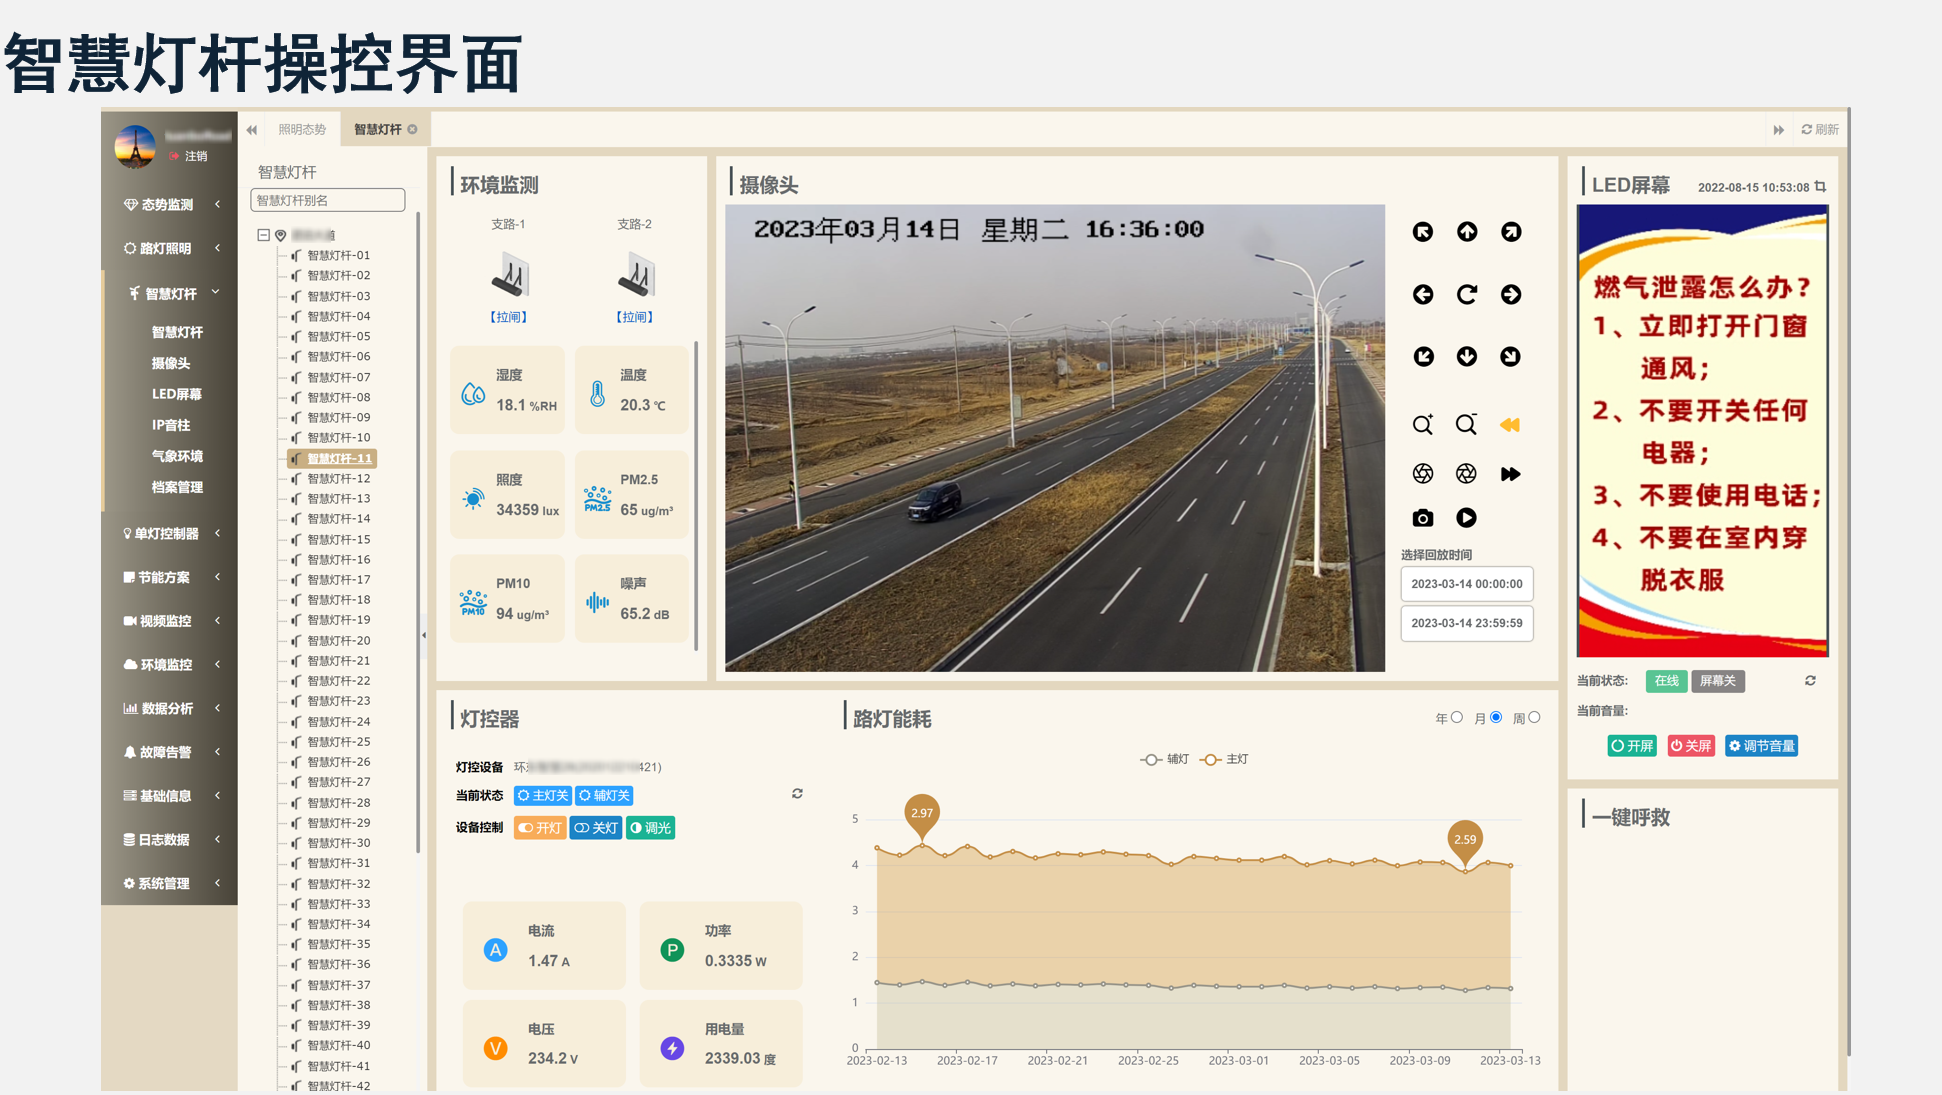Pan camera down with arrow icon
The image size is (1942, 1095).
tap(1467, 357)
